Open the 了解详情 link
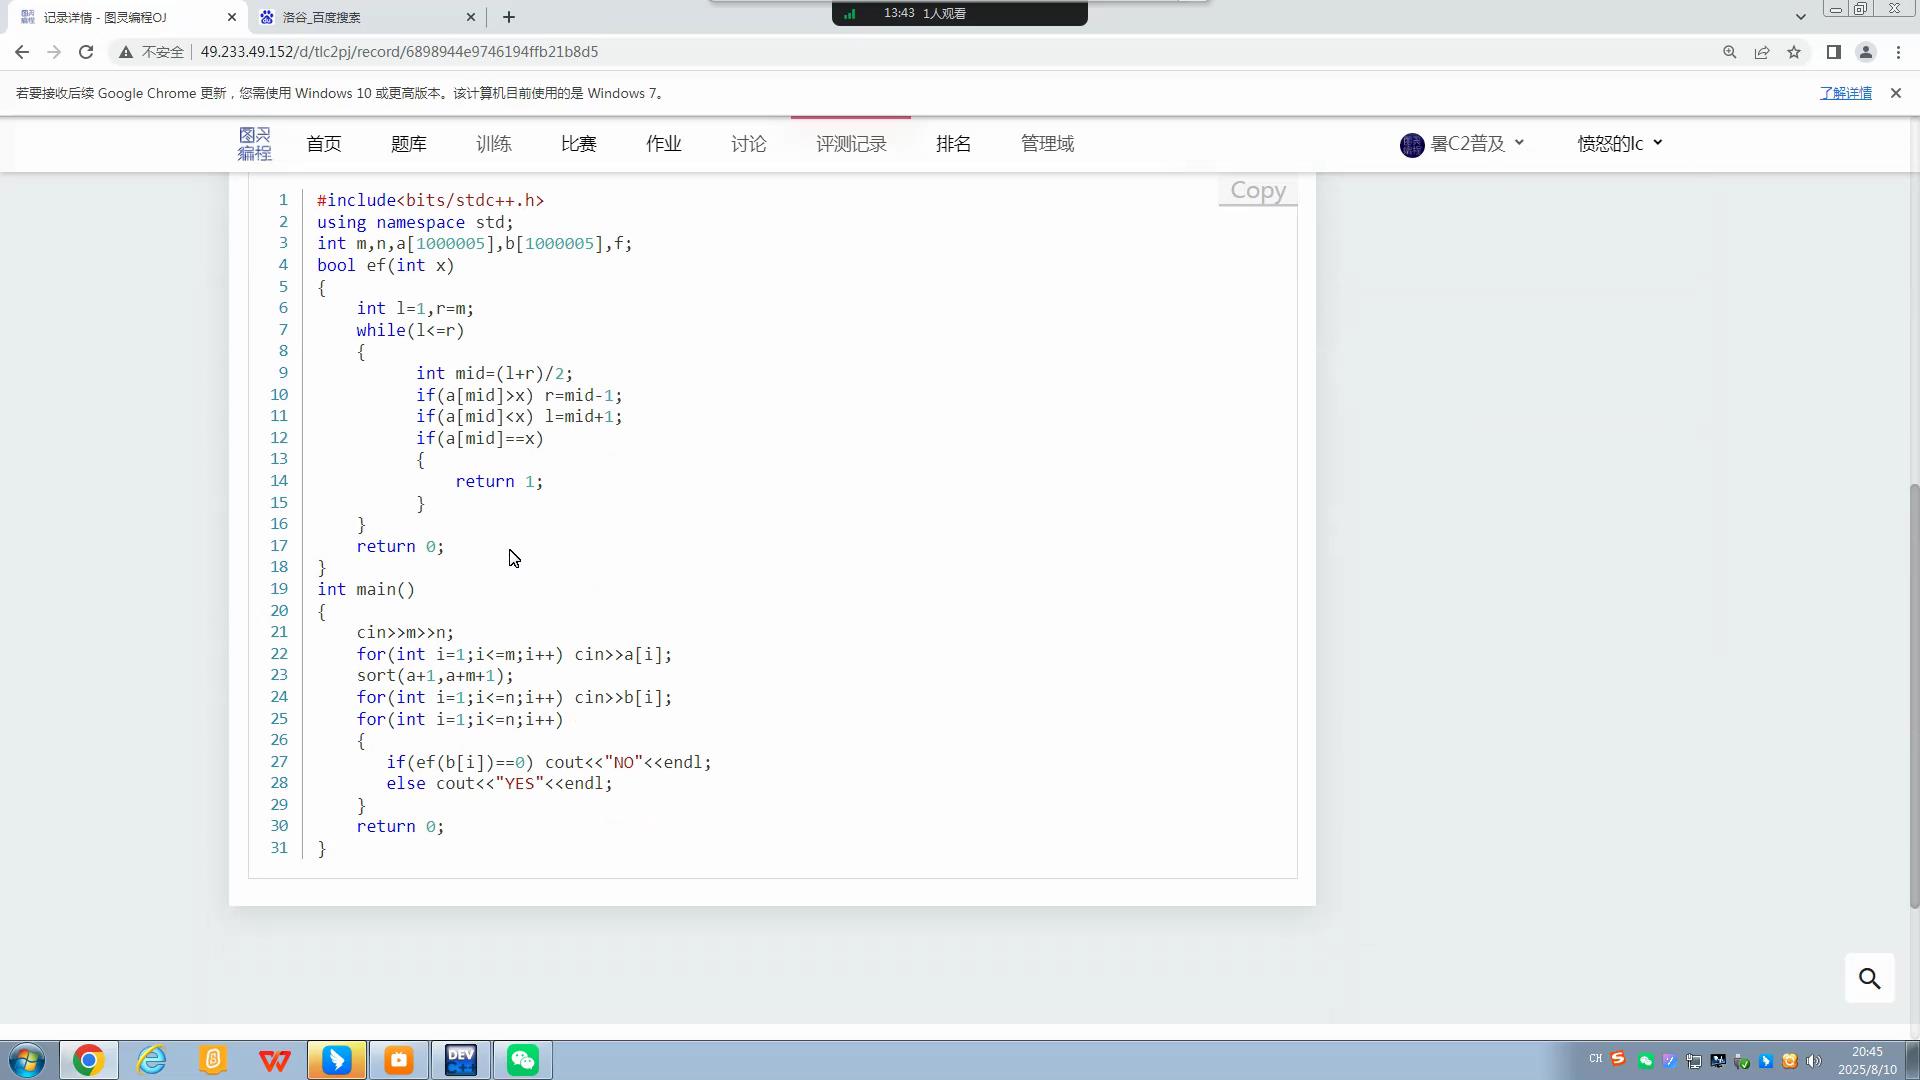Screen dimensions: 1920x1080 [1845, 93]
